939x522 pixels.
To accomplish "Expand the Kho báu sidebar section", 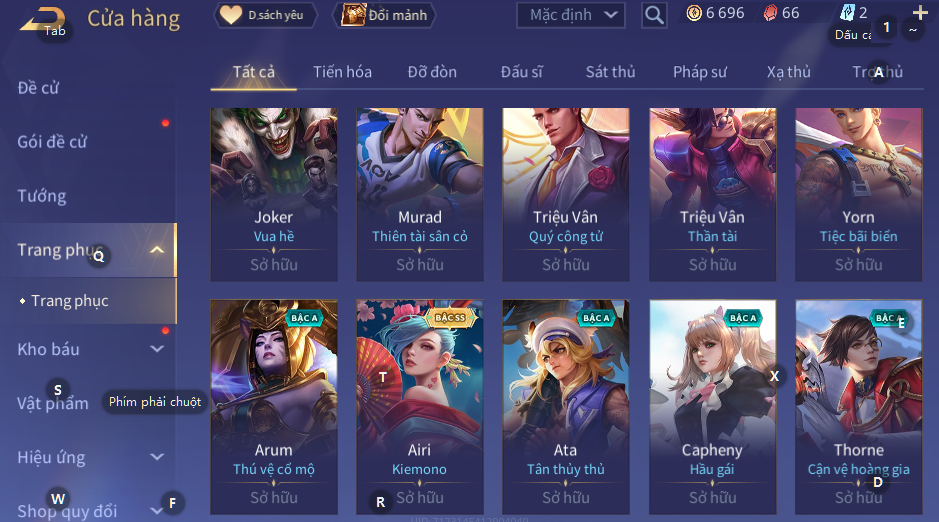I will click(157, 349).
